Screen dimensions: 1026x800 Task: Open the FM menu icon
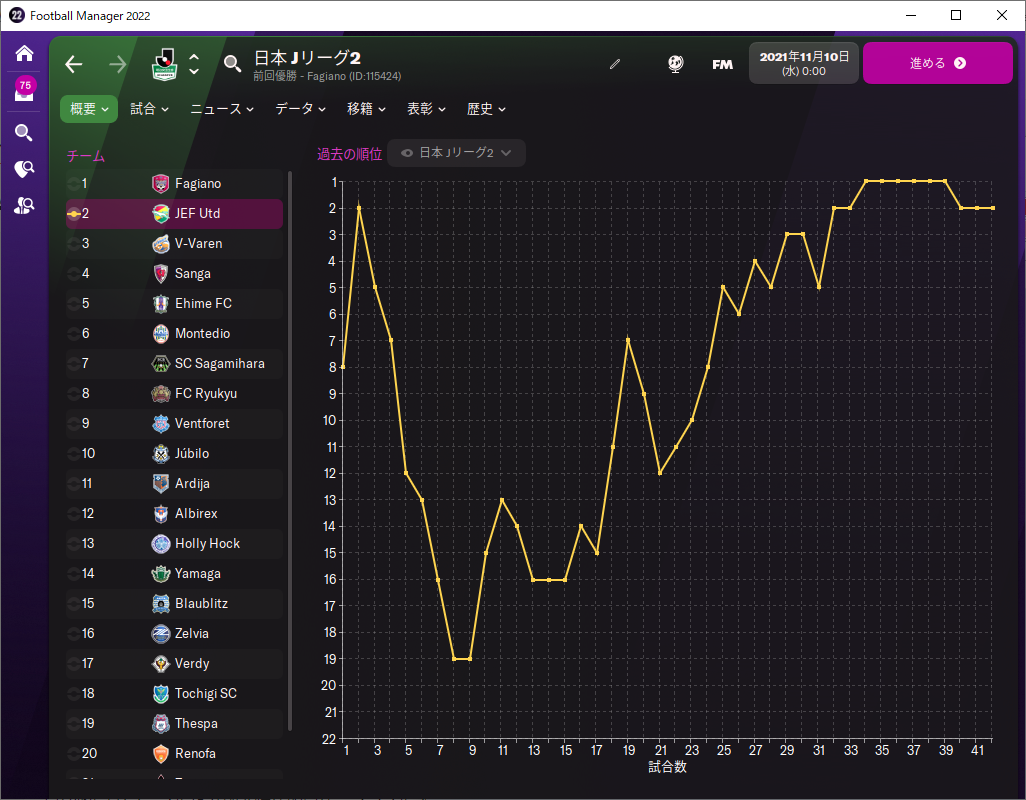pyautogui.click(x=722, y=64)
